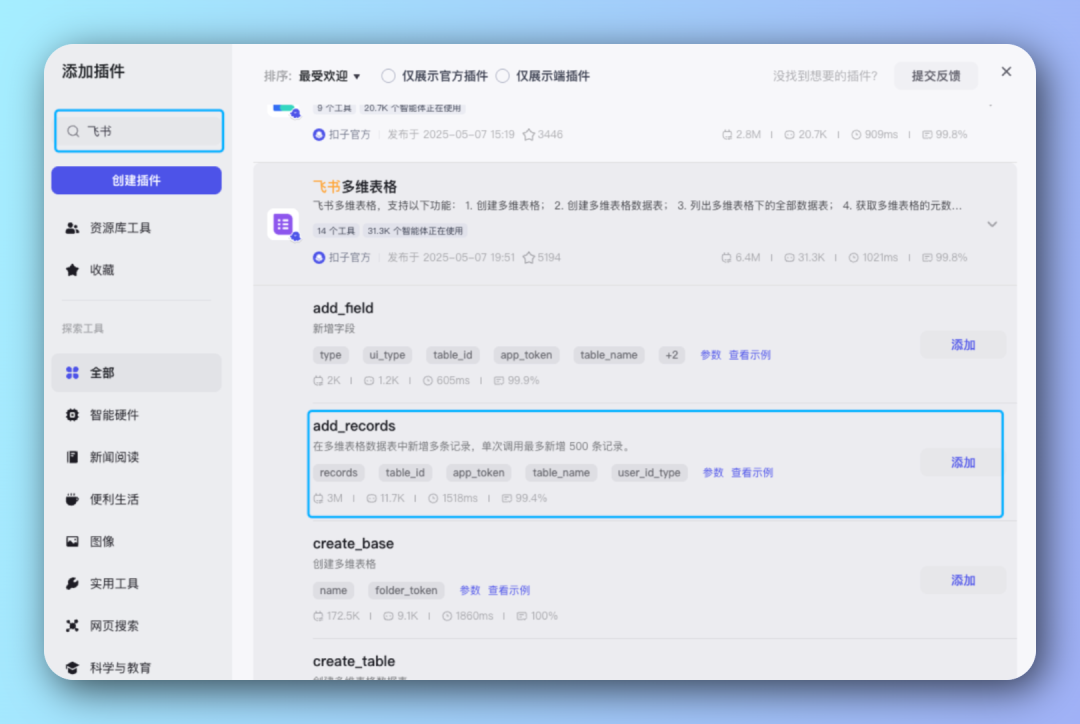1080x724 pixels.
Task: Click the 飞书多维表格 purple plugin icon
Action: click(x=283, y=224)
